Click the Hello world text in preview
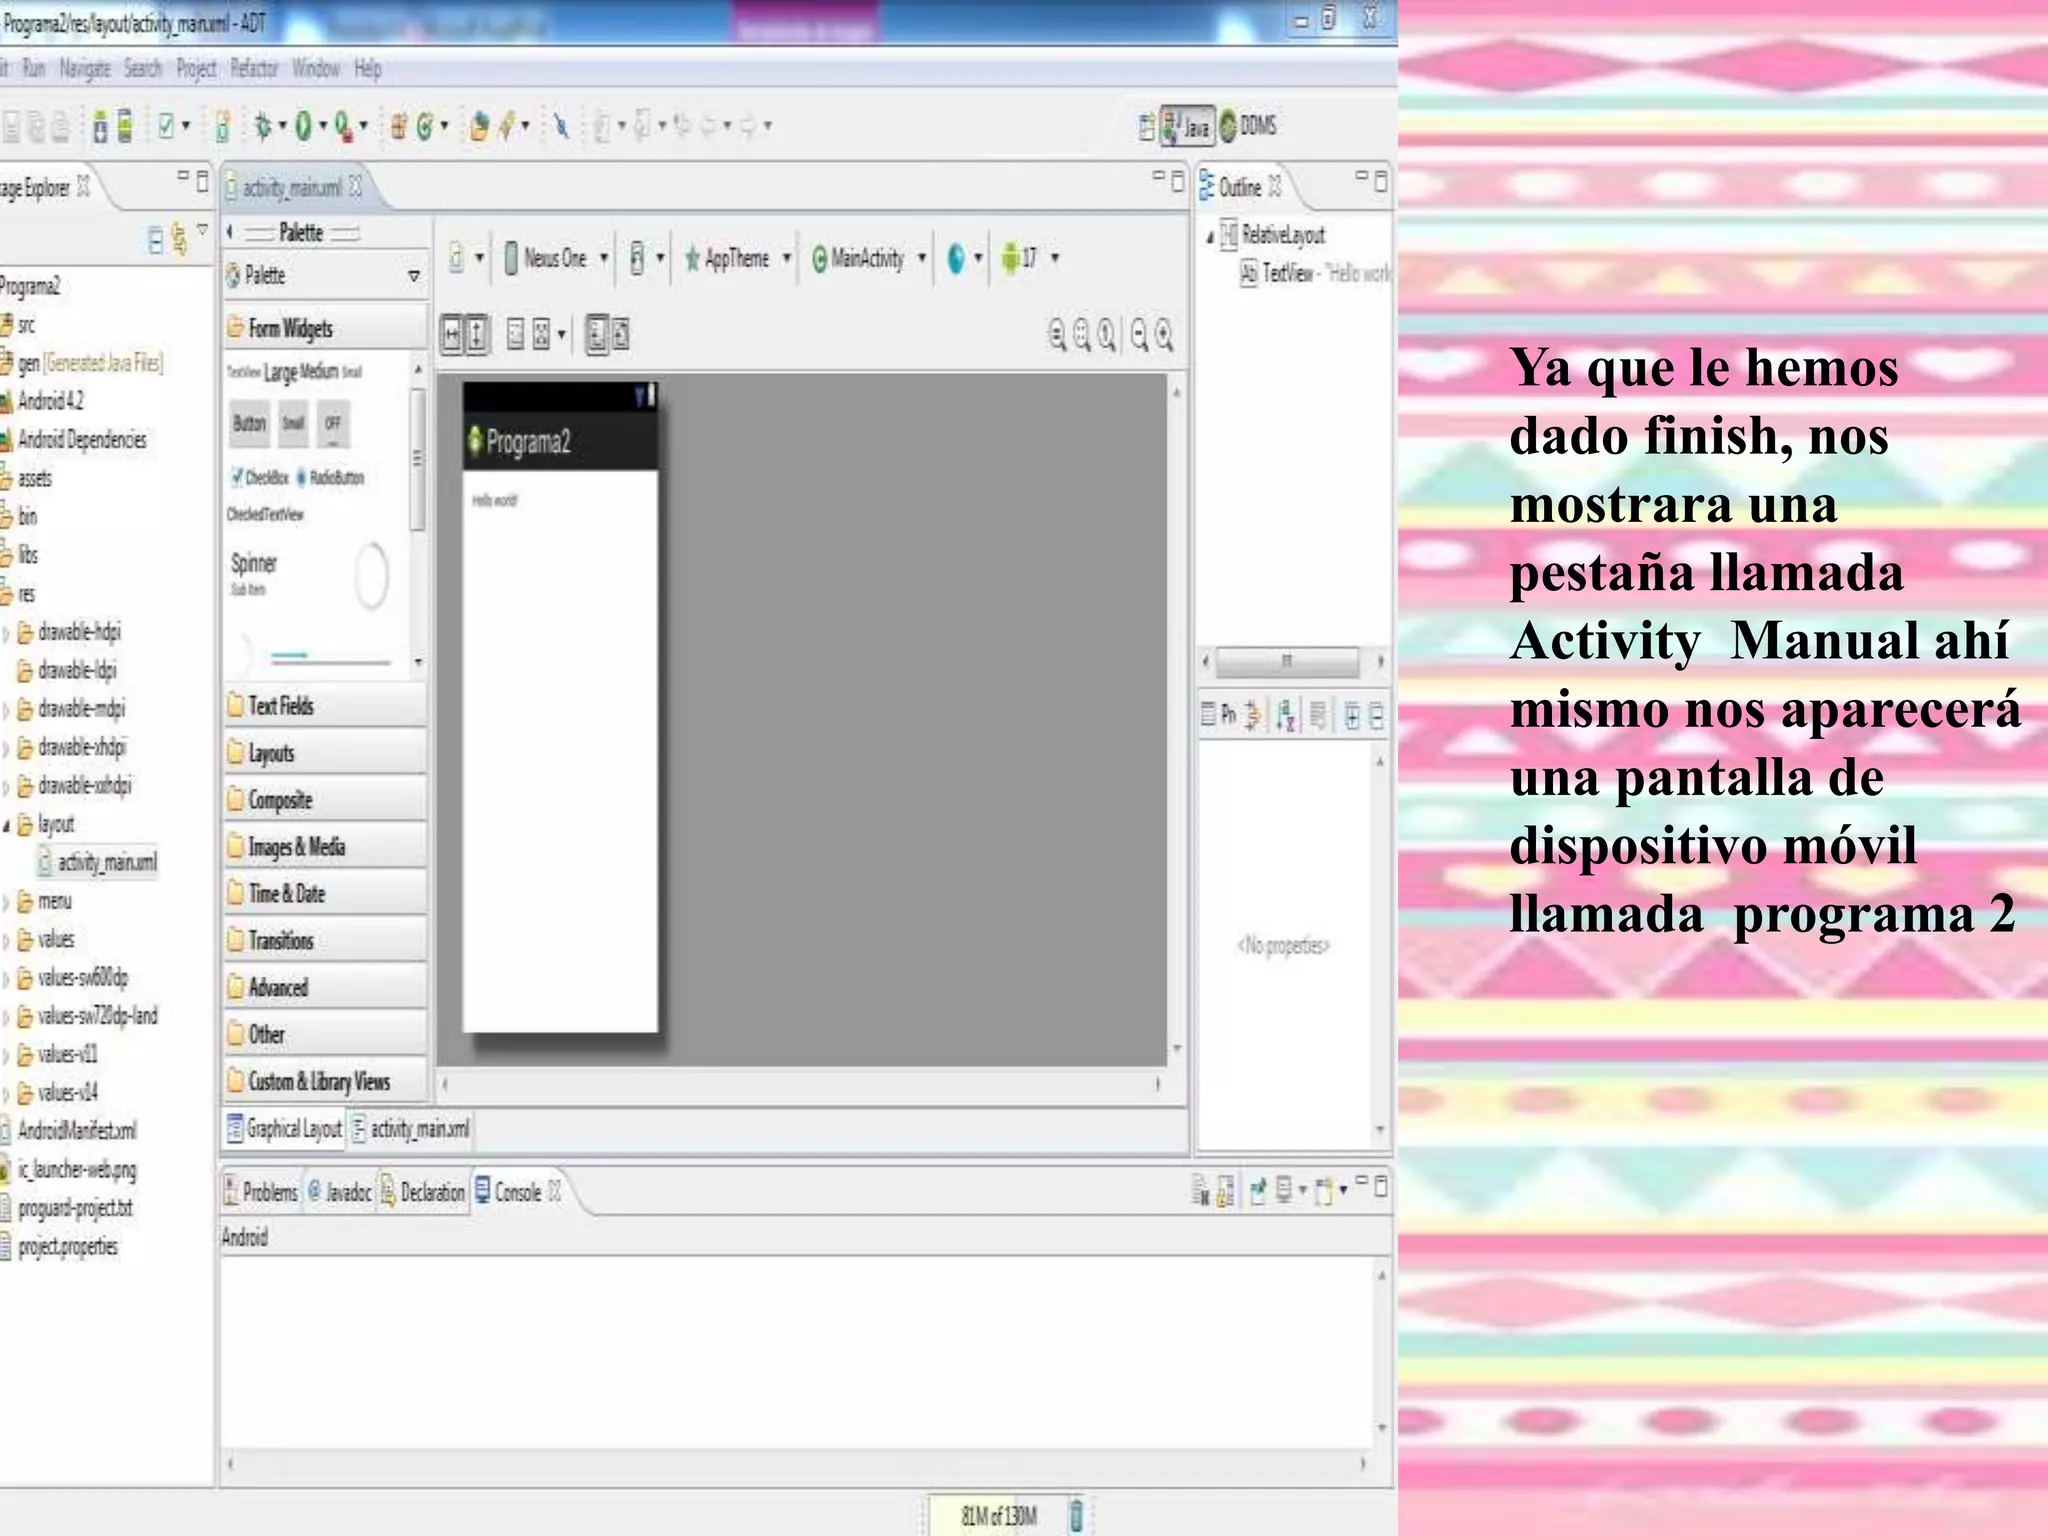This screenshot has width=2048, height=1536. [495, 500]
